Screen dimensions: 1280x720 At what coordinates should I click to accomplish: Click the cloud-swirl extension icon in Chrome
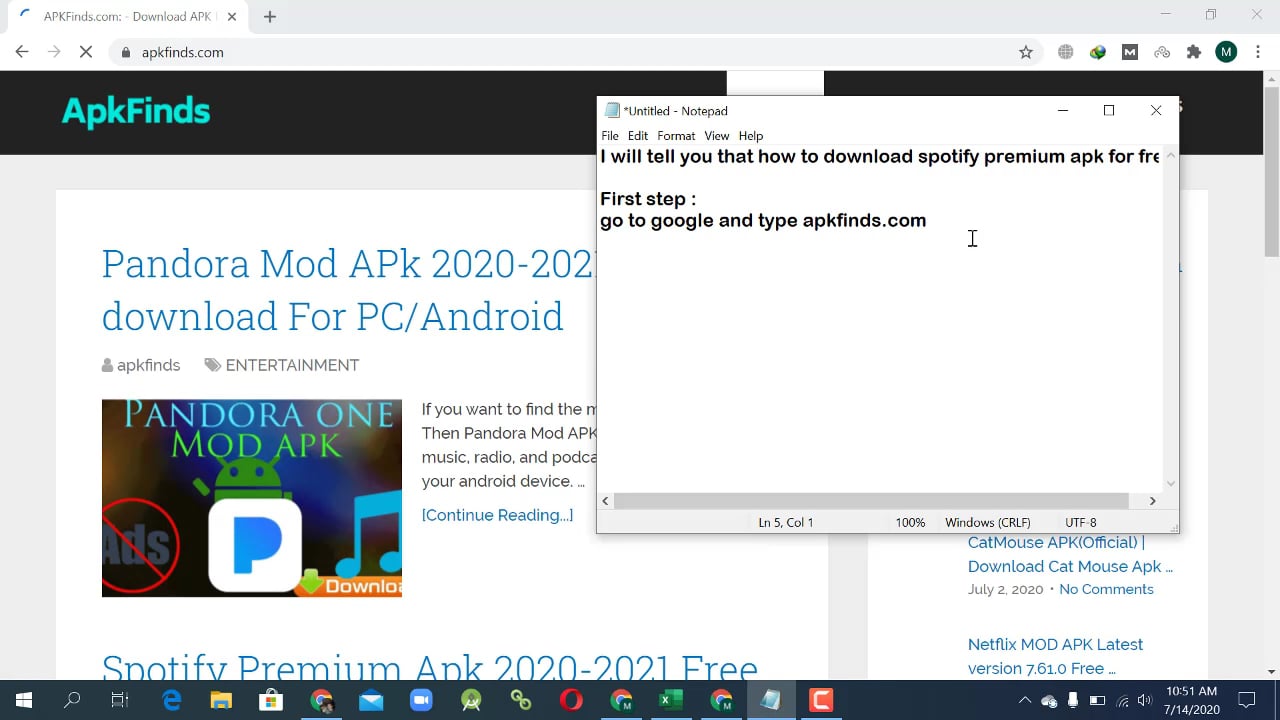click(1162, 52)
